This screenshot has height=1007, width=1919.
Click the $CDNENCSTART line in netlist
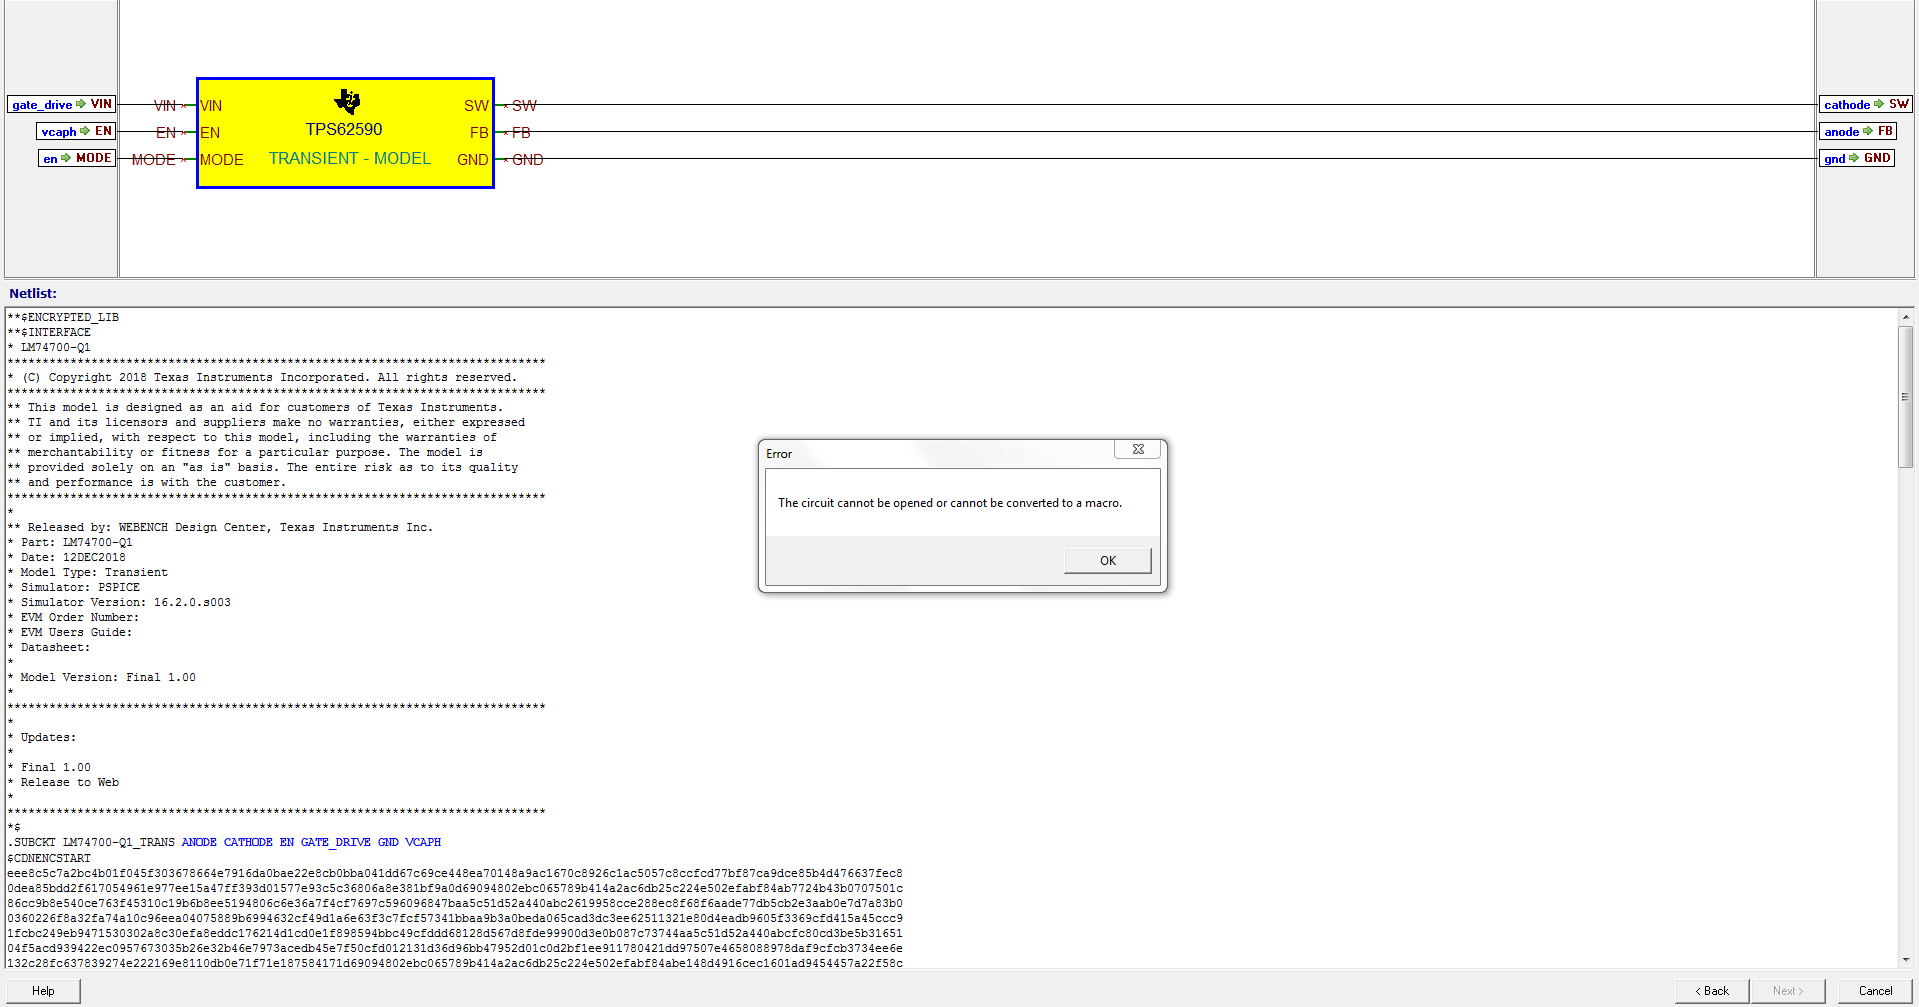49,858
